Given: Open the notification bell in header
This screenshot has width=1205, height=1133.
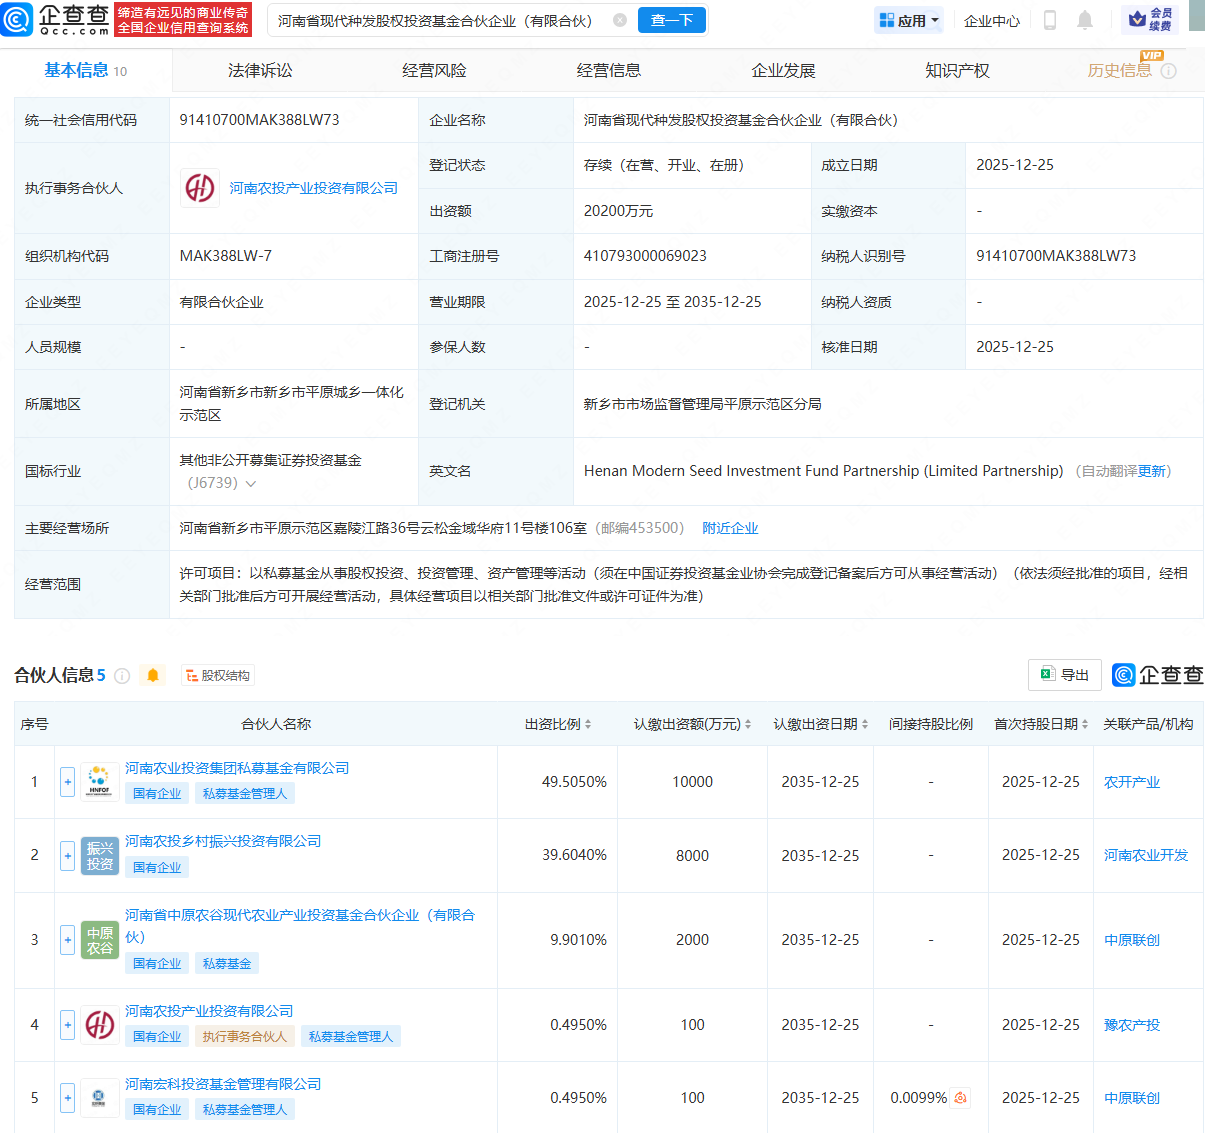Looking at the screenshot, I should pos(1085,20).
